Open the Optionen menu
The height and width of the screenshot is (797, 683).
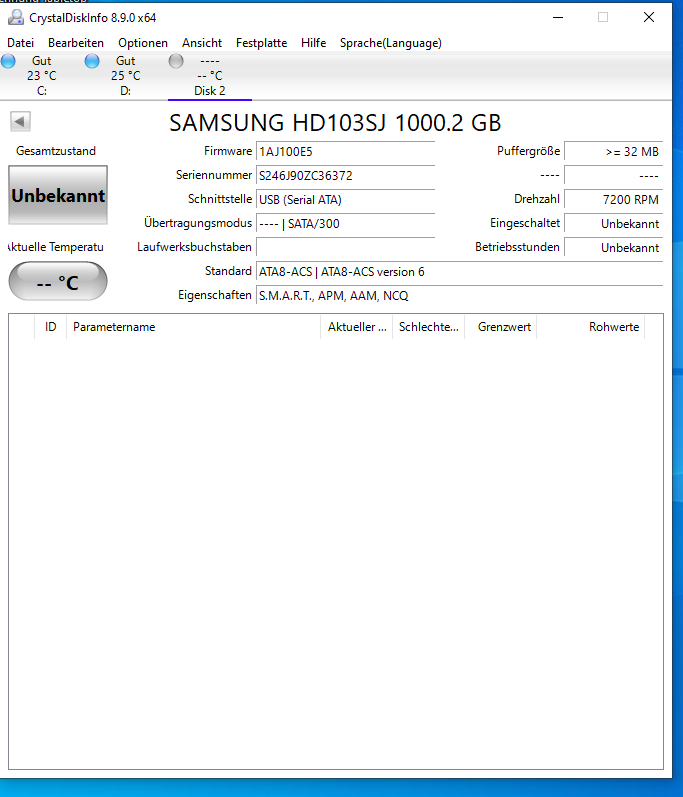[143, 43]
